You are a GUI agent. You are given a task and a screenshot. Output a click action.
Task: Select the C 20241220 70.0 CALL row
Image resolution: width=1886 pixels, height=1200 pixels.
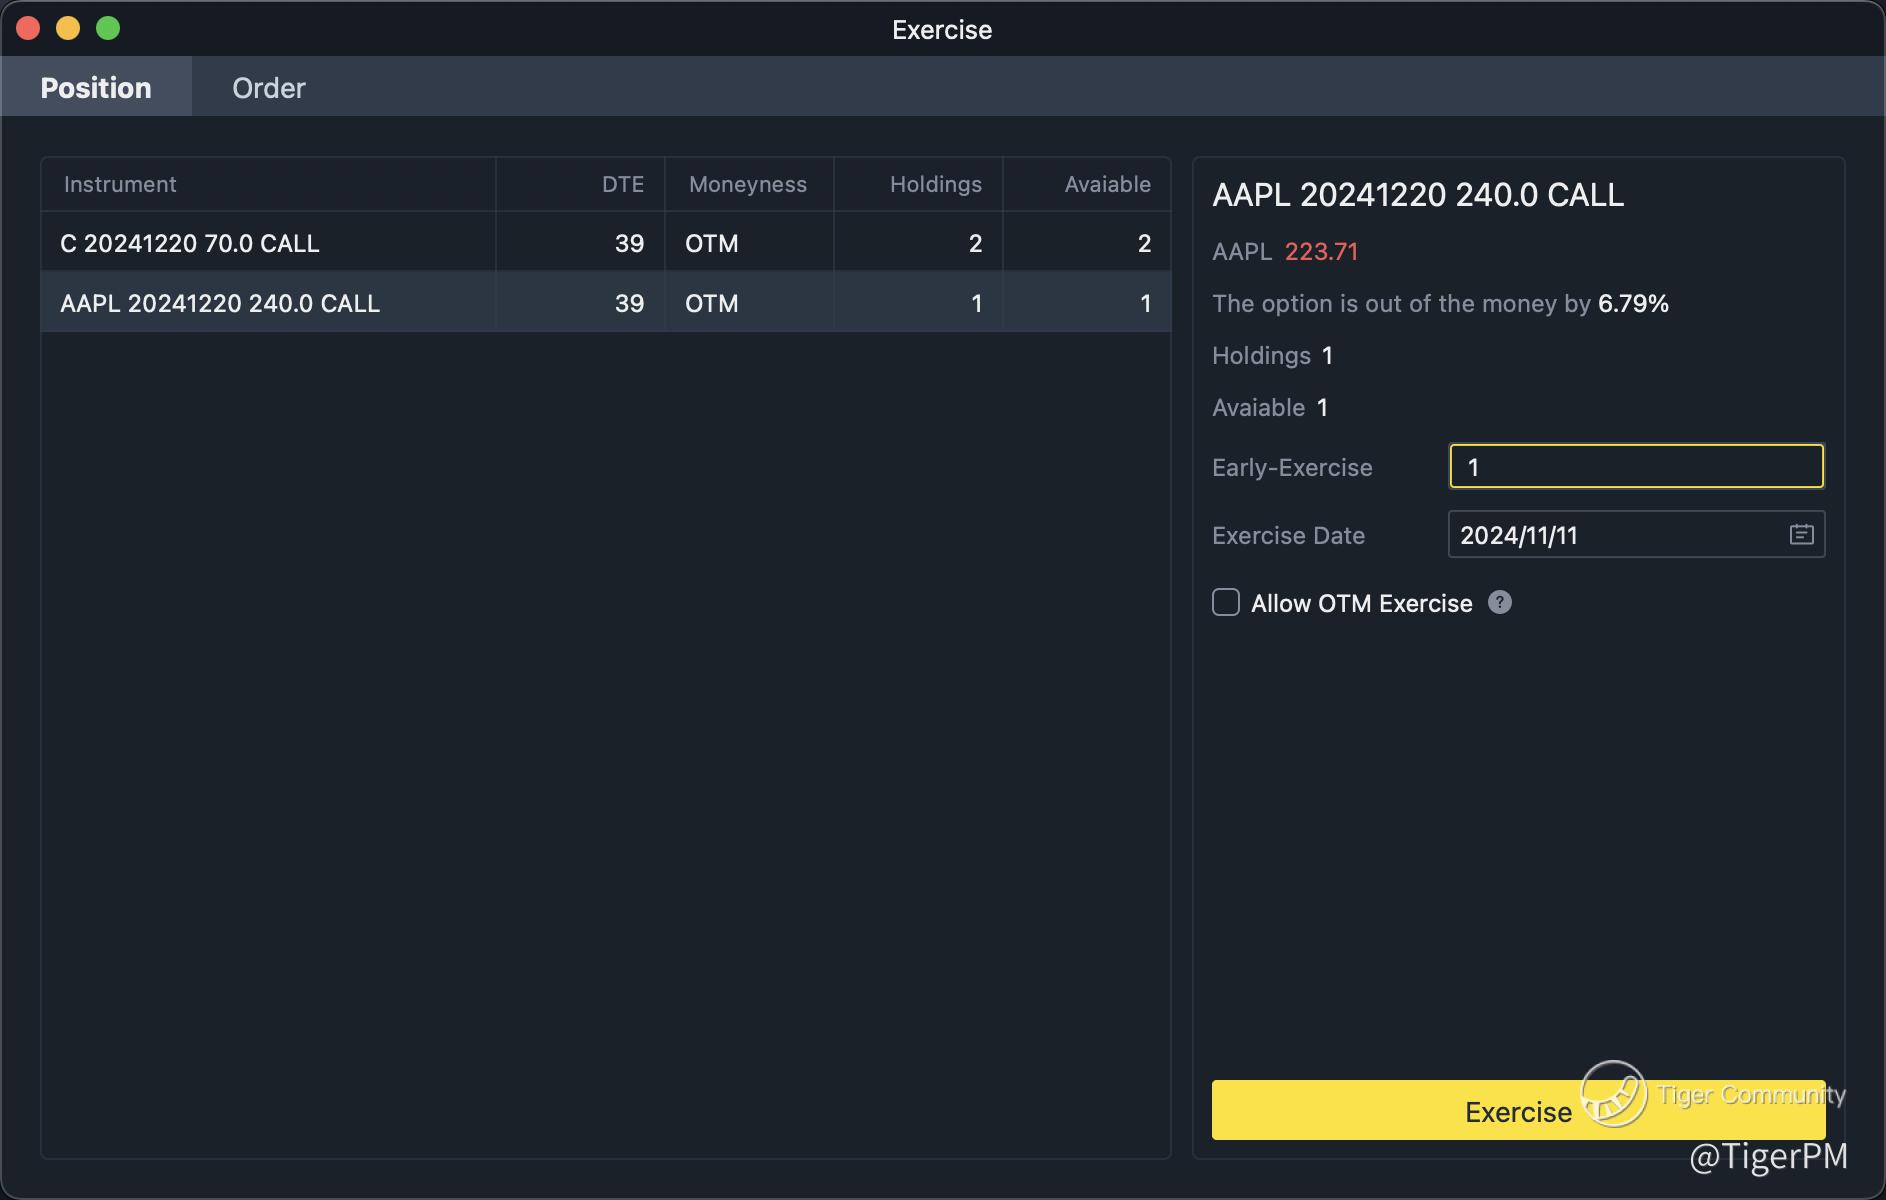(x=606, y=243)
